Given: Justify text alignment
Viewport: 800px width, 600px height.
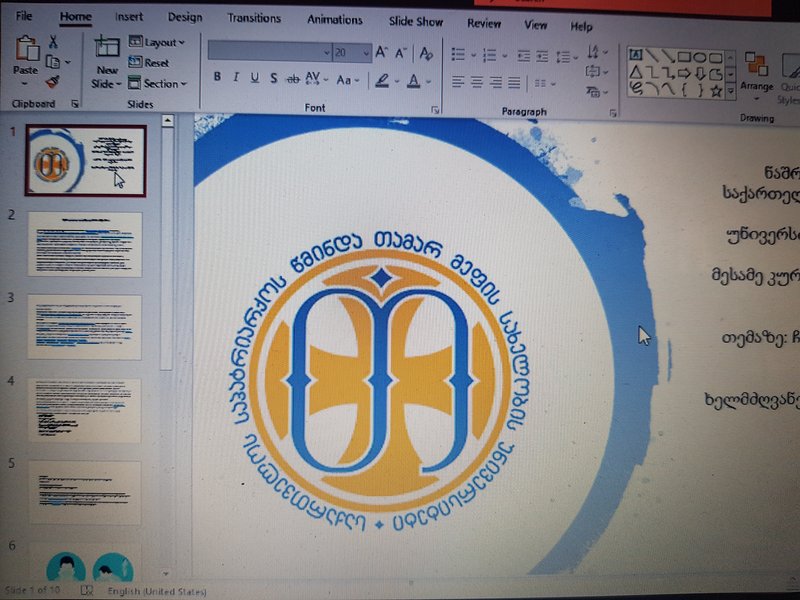Looking at the screenshot, I should pos(514,83).
